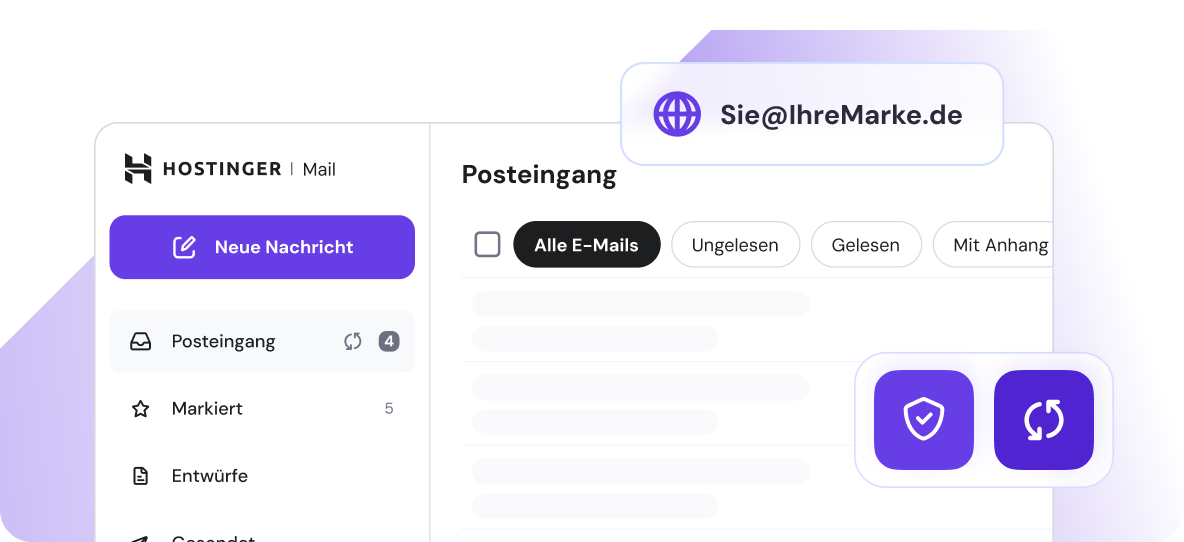This screenshot has height=542, width=1184.
Task: Tick the select-all emails checkbox
Action: click(487, 244)
